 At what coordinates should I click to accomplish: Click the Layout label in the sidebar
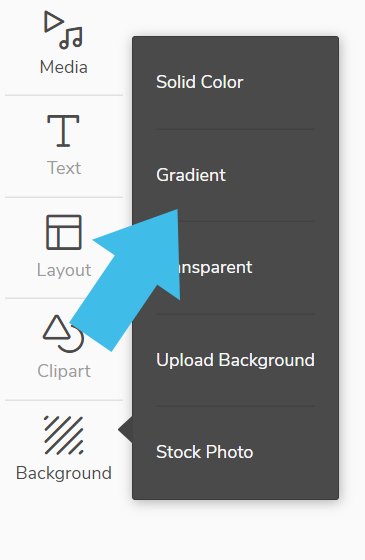pos(64,270)
